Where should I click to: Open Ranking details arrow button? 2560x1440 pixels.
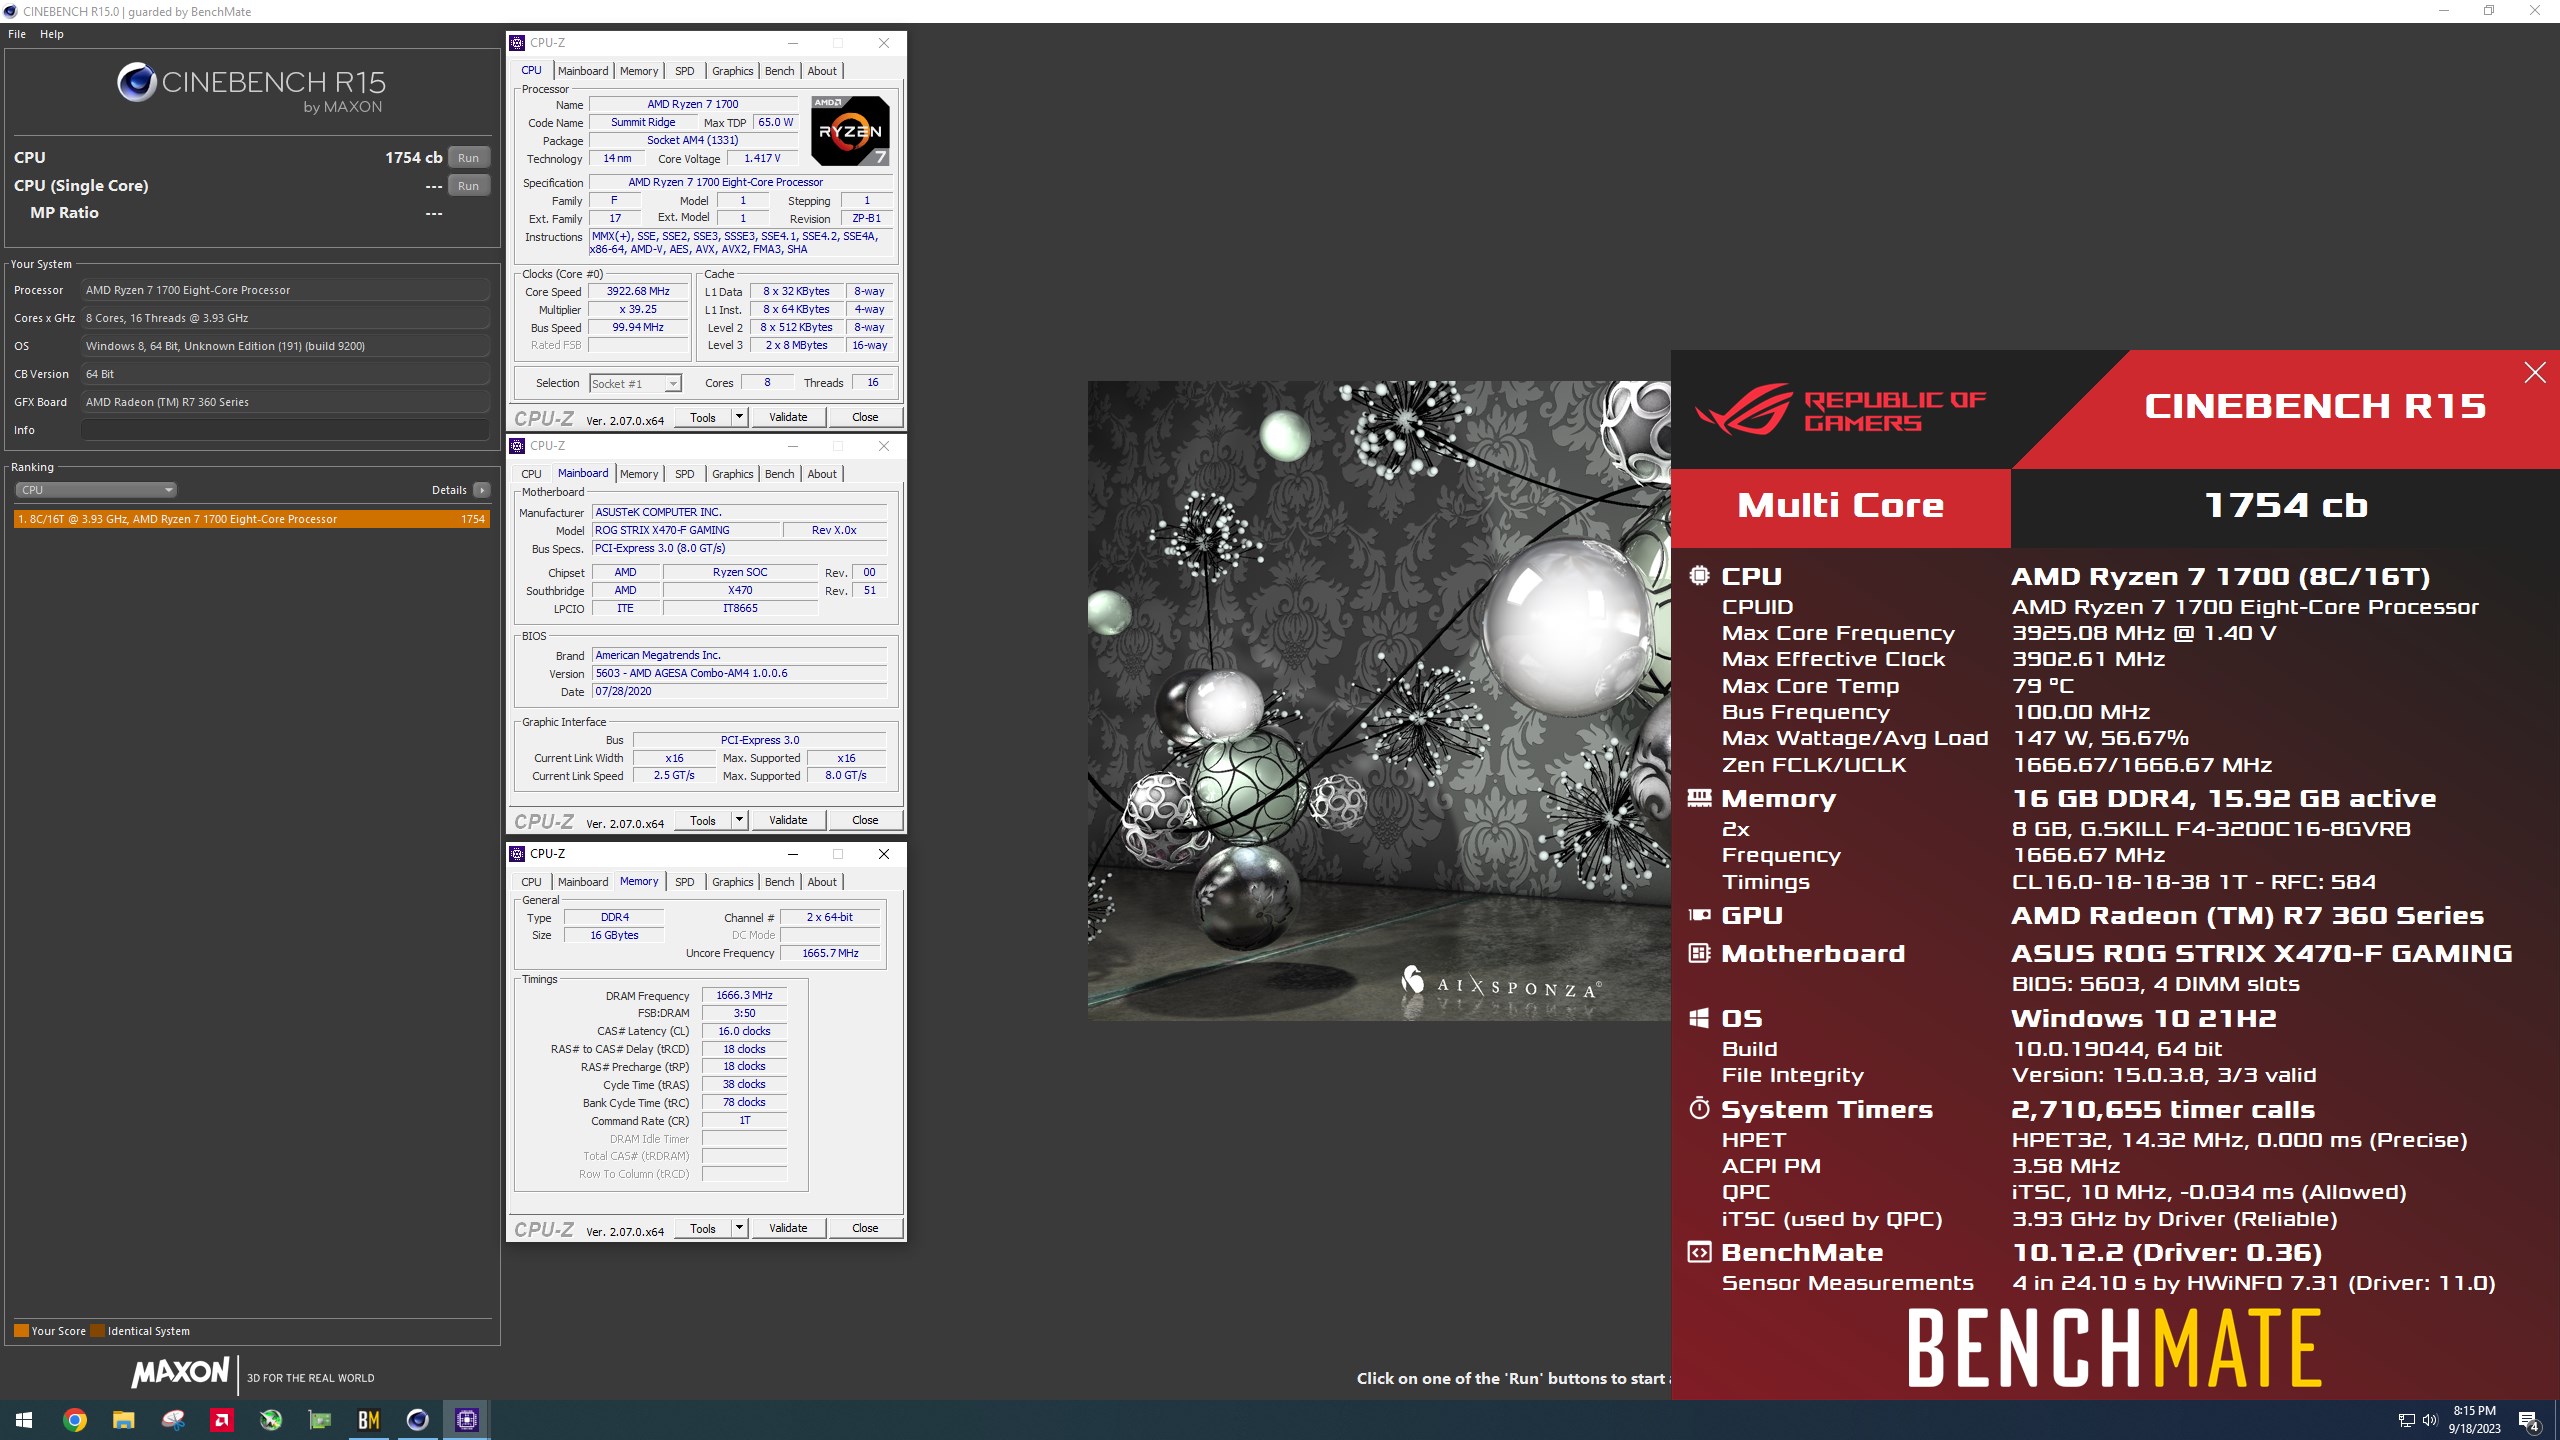482,490
